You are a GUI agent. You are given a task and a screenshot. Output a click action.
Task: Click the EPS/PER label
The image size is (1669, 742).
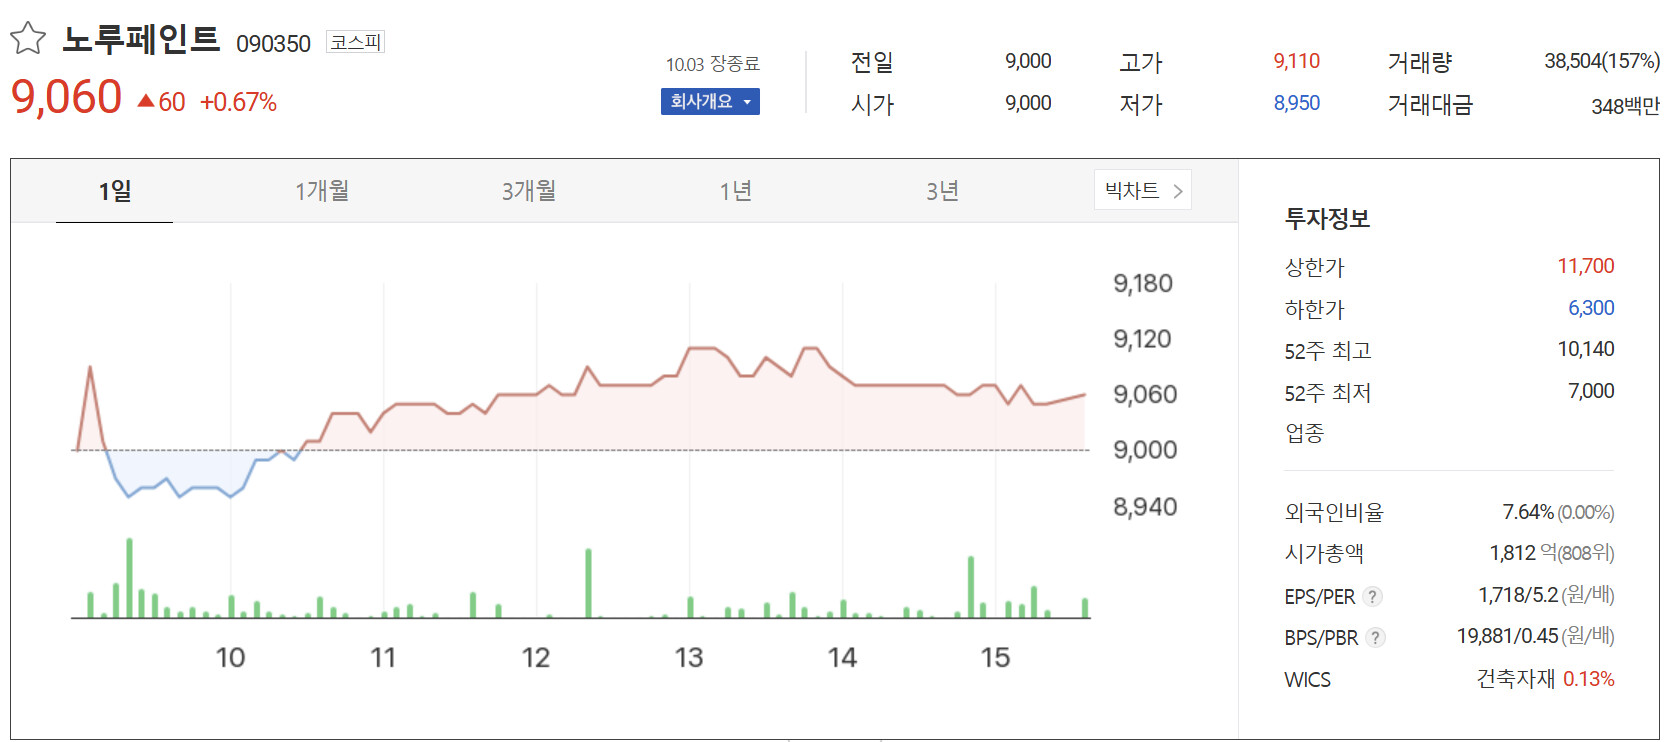click(1320, 597)
